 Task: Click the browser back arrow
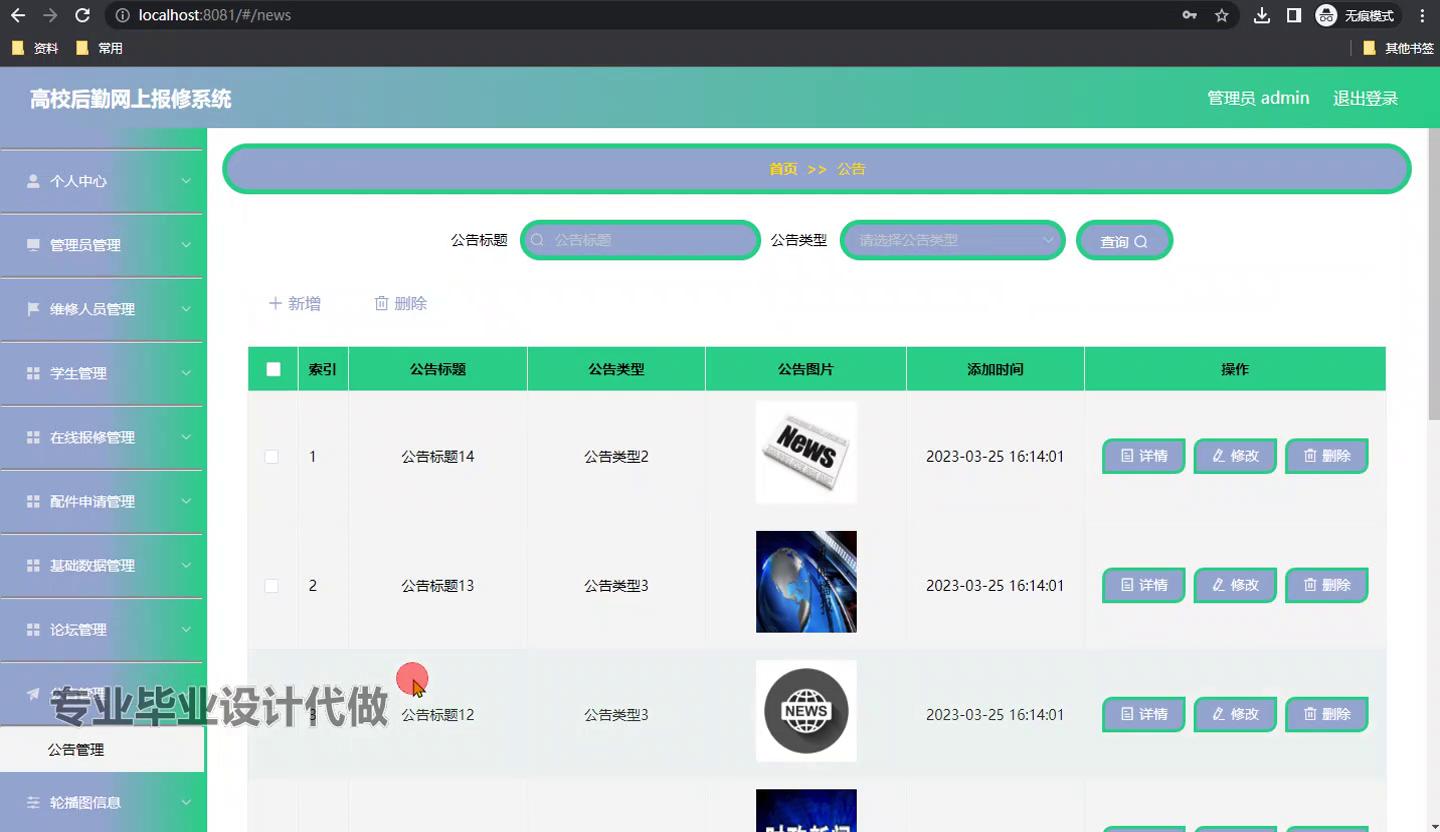pos(18,15)
